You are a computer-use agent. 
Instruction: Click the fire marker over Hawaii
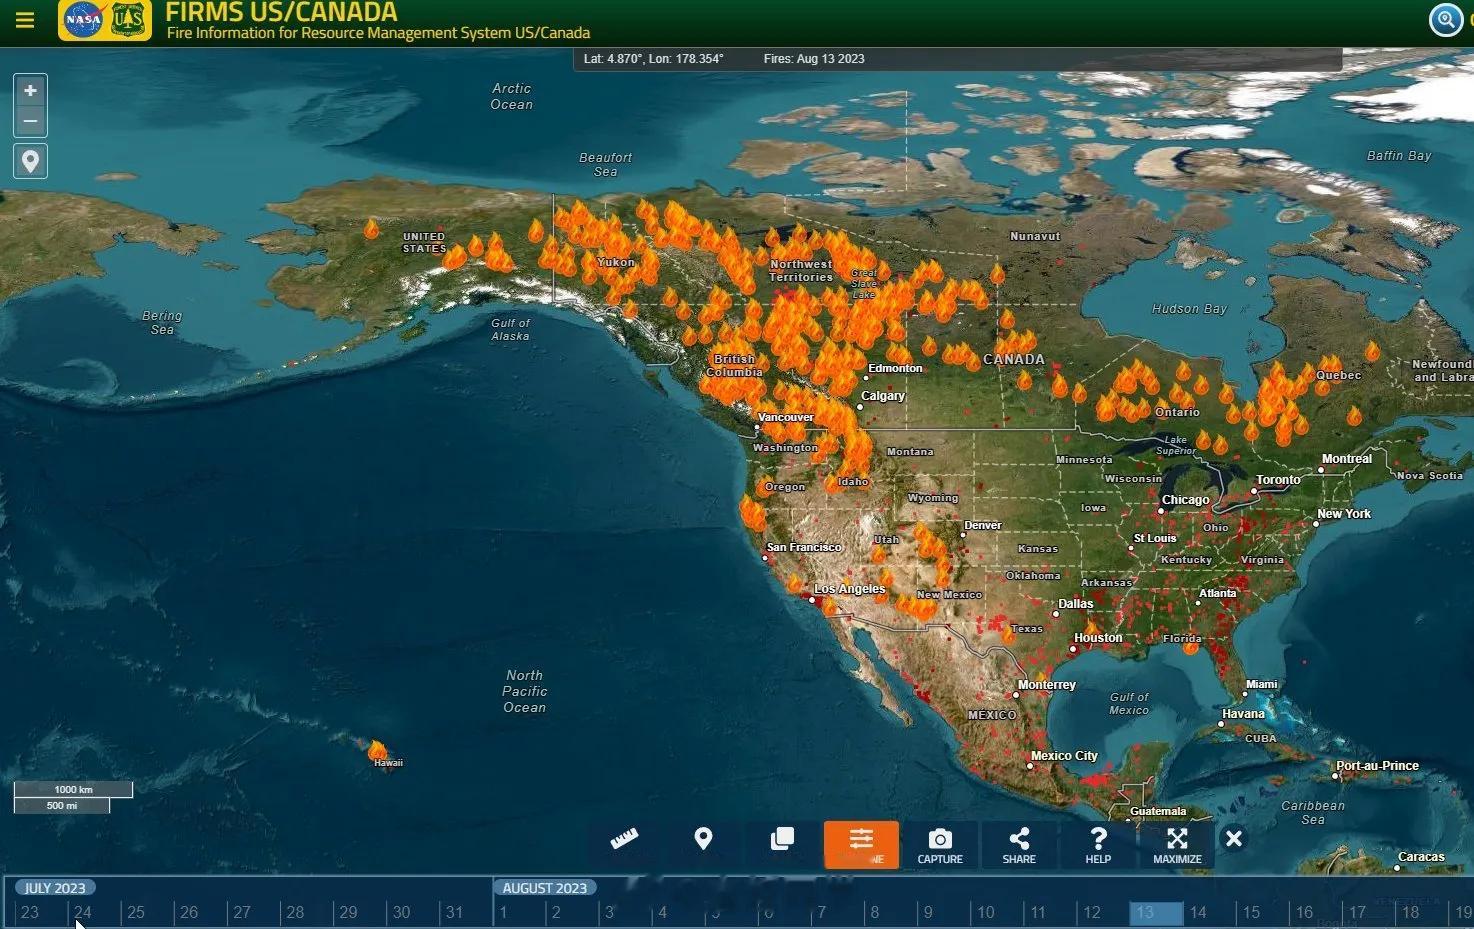click(377, 751)
